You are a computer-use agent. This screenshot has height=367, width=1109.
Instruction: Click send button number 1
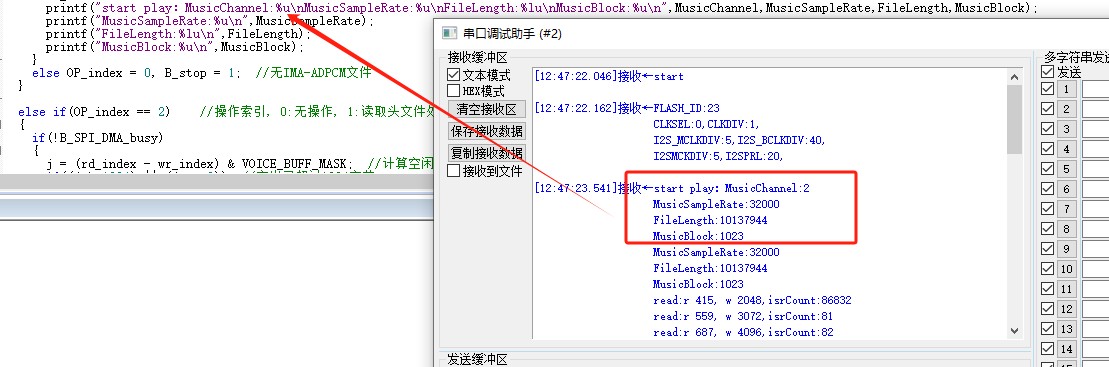click(1067, 89)
